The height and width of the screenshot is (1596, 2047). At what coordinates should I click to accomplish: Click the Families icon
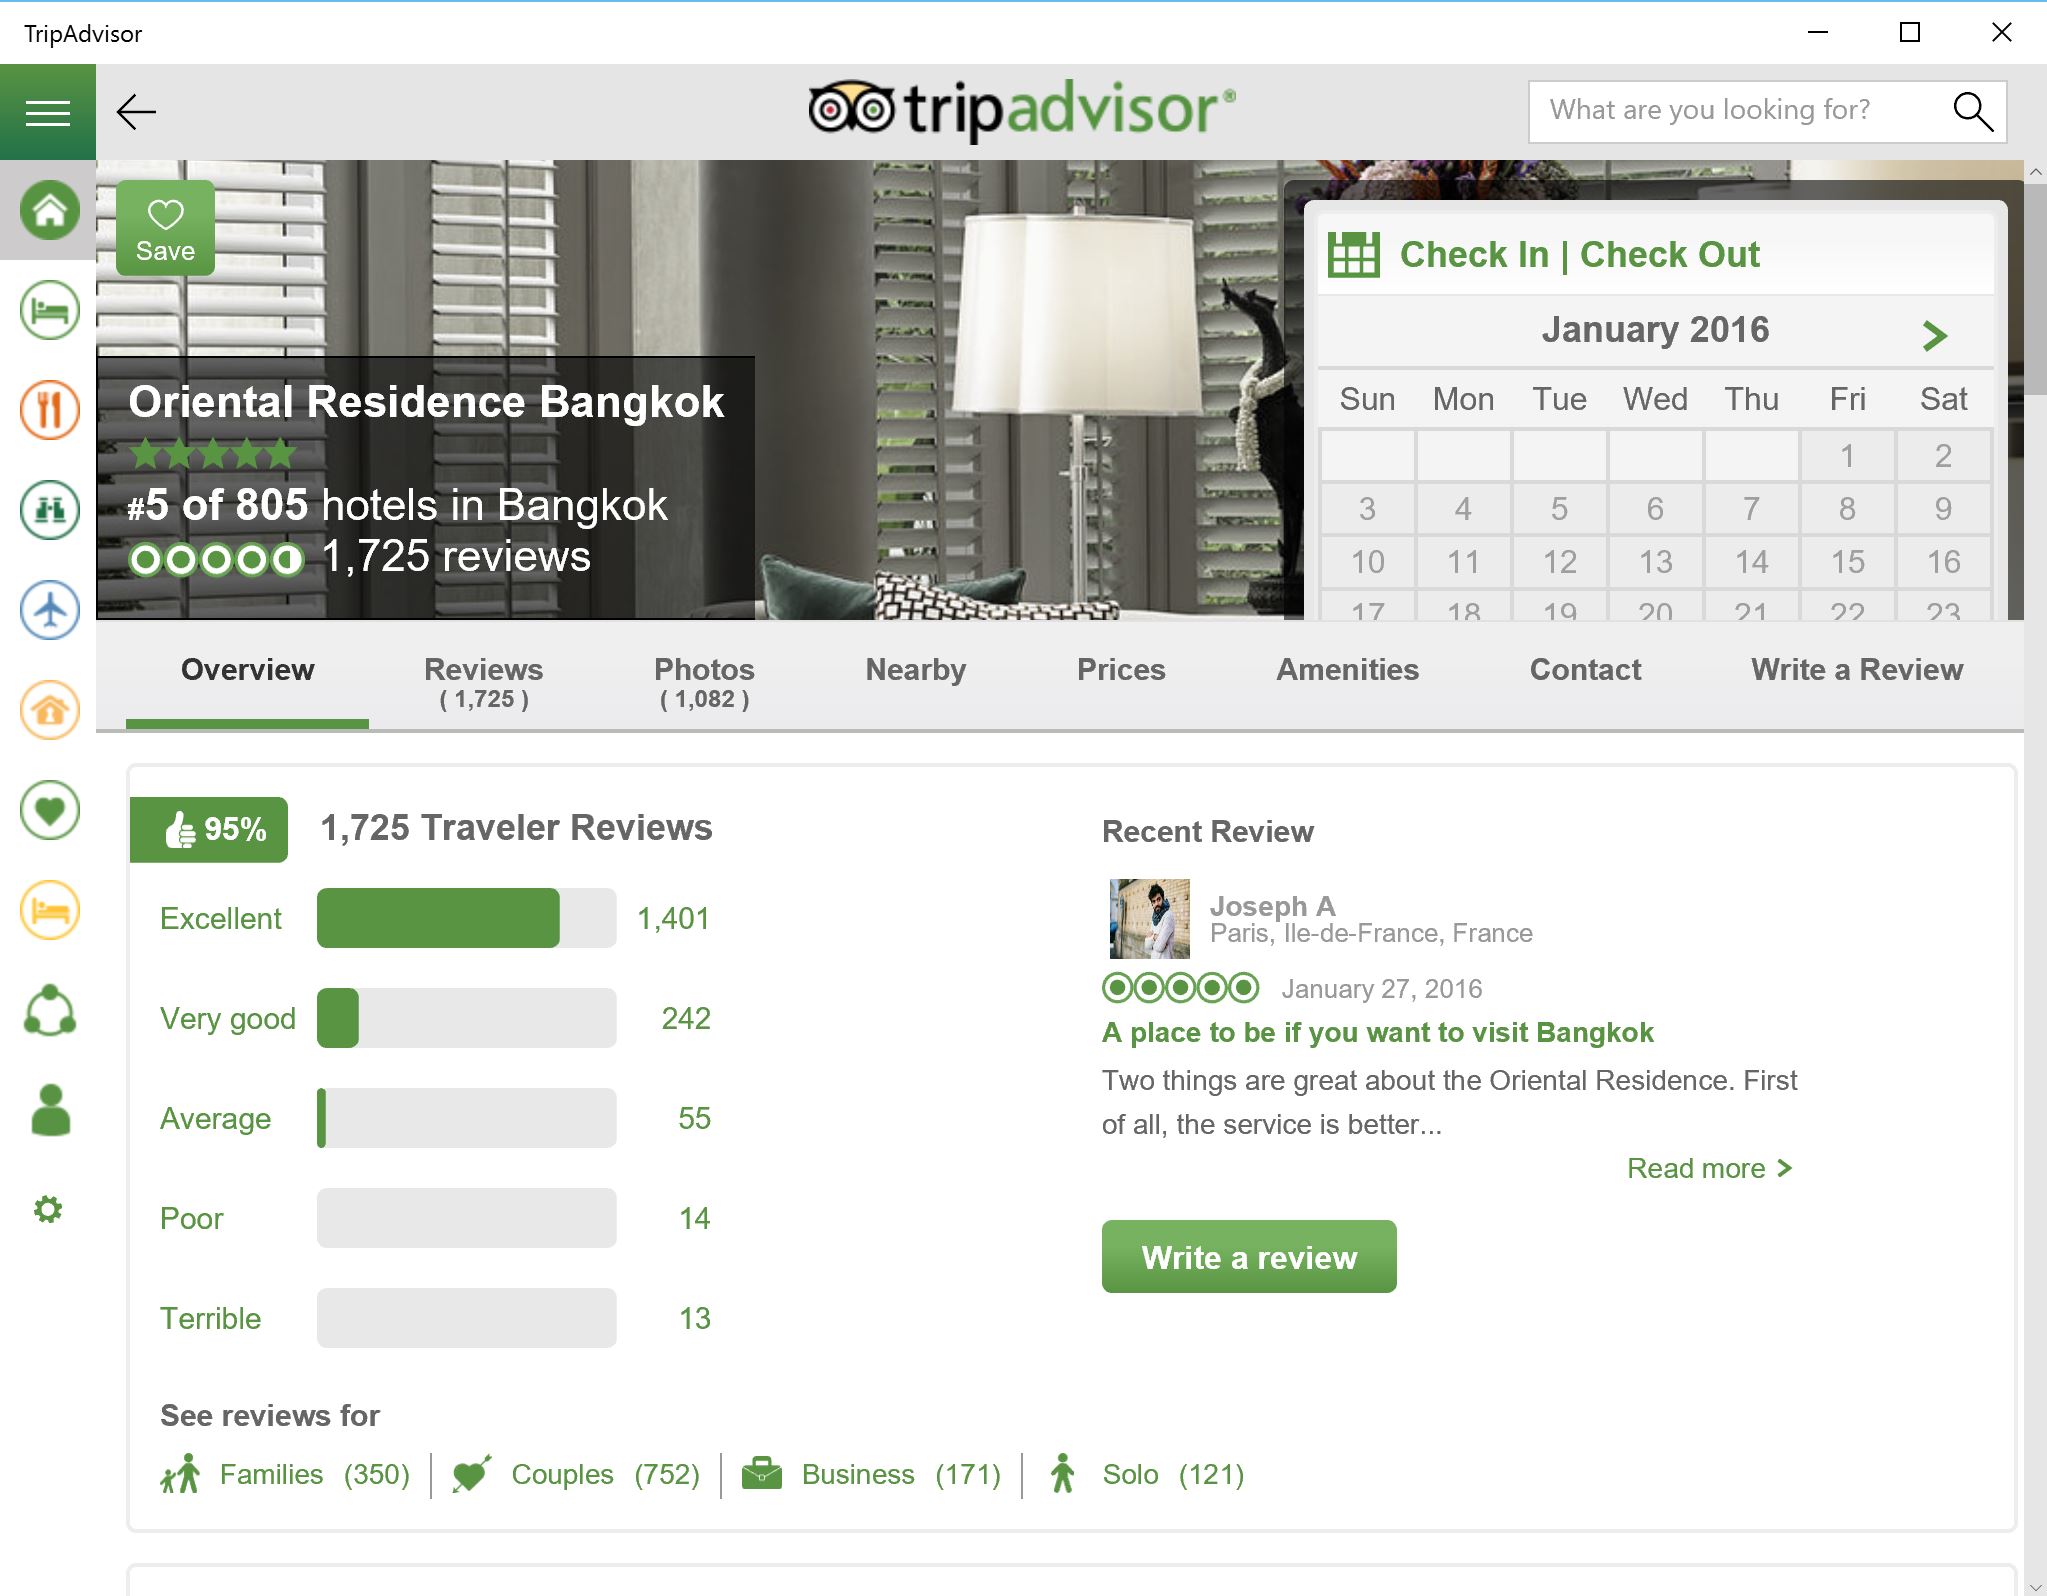tap(180, 1474)
